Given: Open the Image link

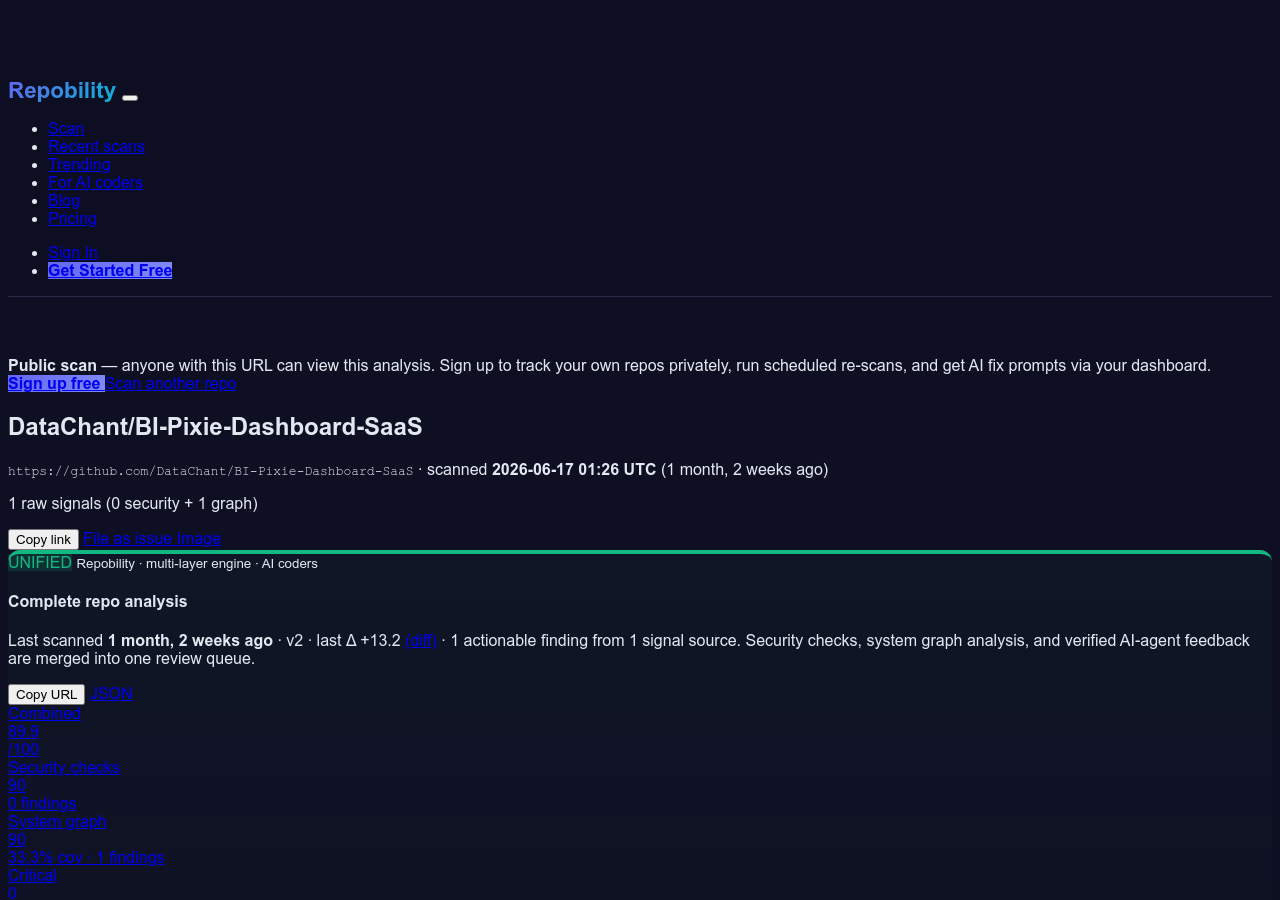Looking at the screenshot, I should pos(199,538).
